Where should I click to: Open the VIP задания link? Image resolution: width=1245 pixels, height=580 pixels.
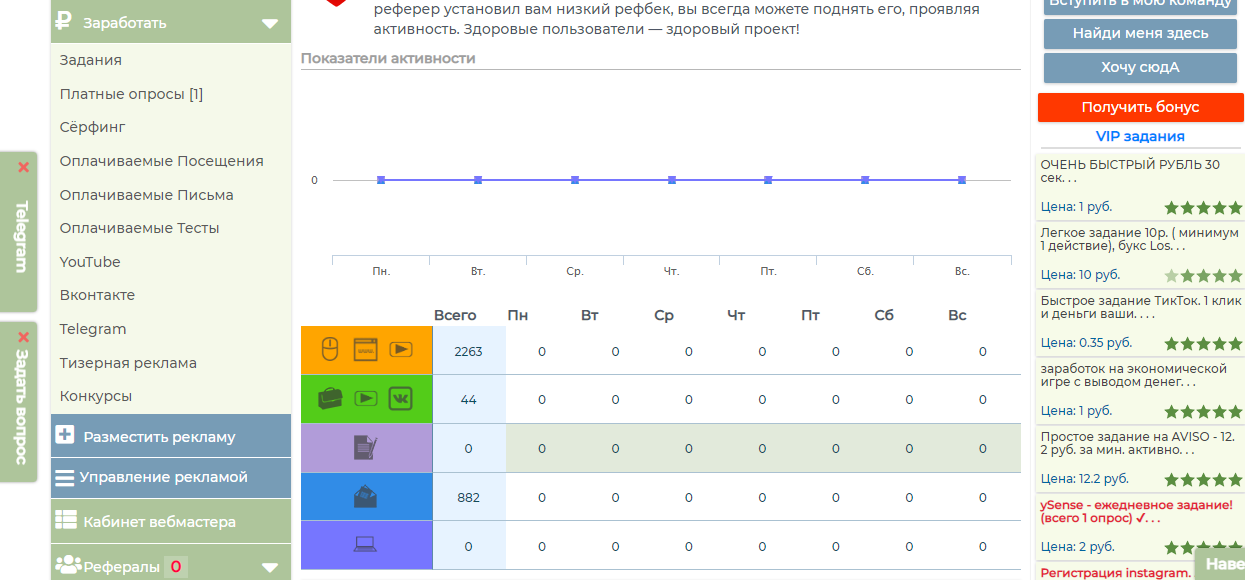coord(1140,136)
